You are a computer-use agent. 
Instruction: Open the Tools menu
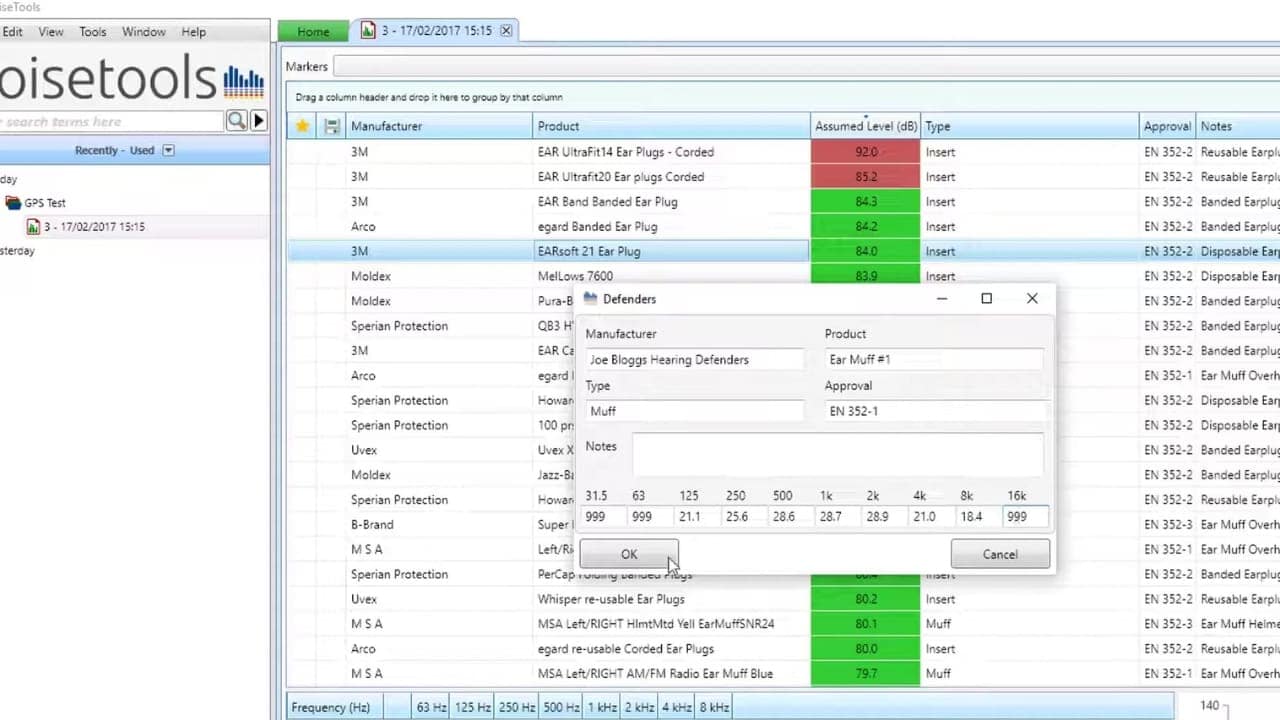(93, 32)
